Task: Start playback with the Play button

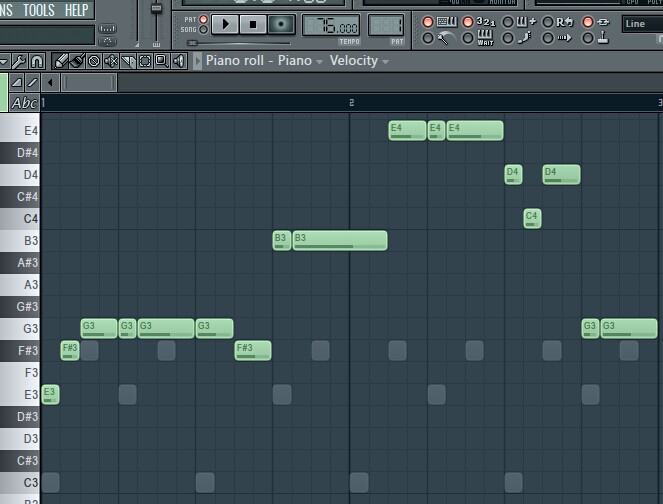Action: coord(225,25)
